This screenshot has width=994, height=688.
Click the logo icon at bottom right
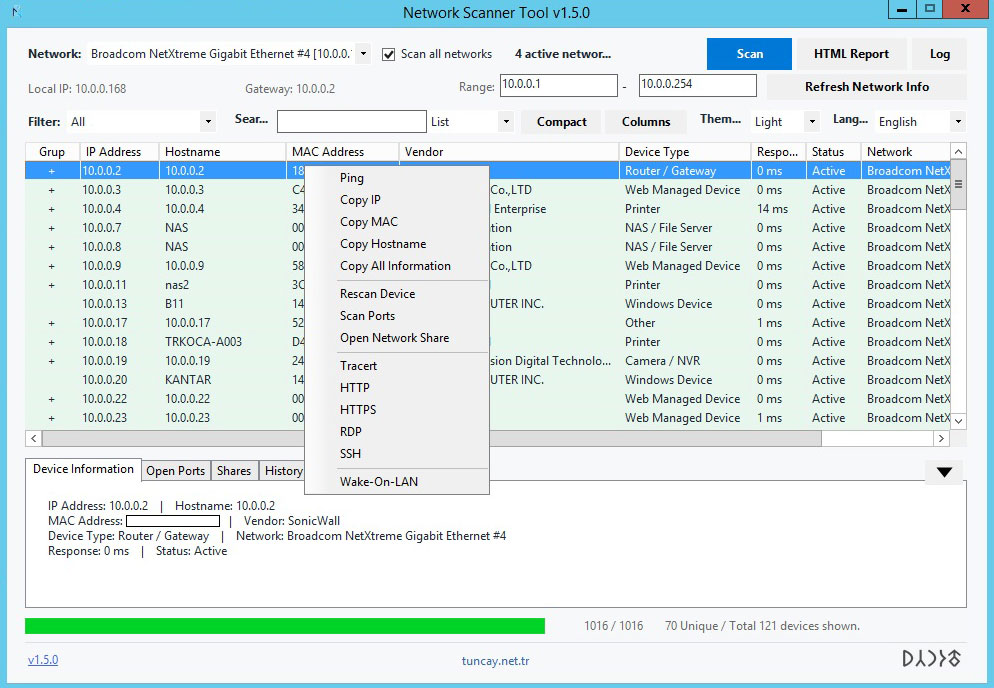pos(932,658)
